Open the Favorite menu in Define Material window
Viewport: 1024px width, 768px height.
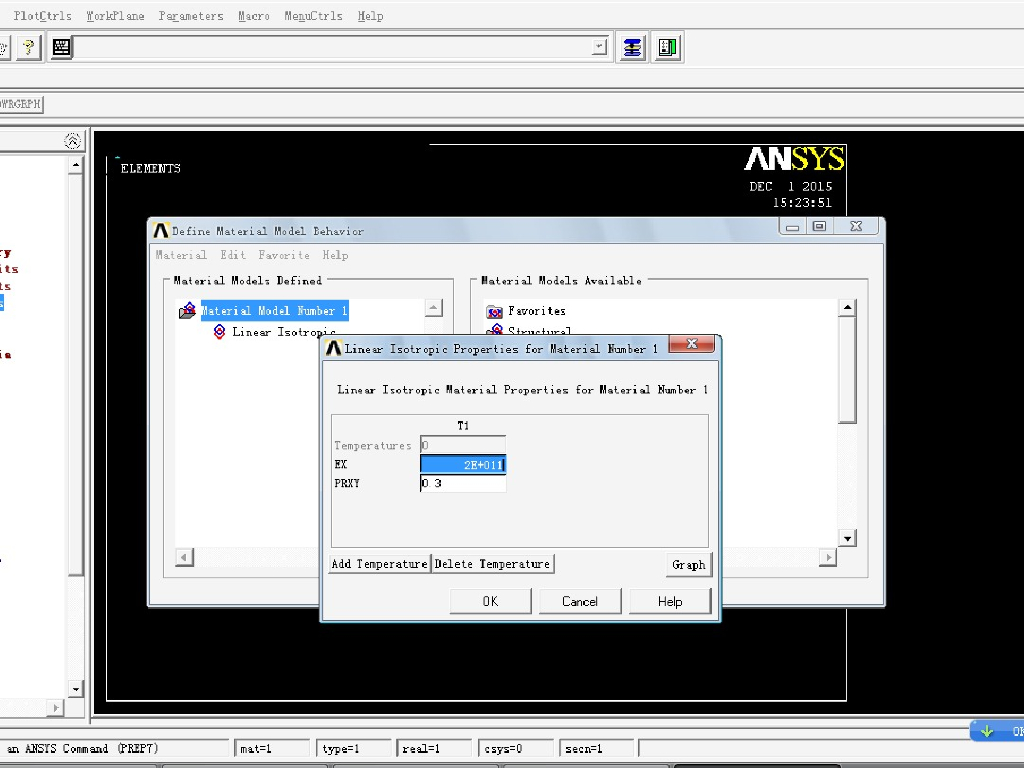pyautogui.click(x=283, y=255)
